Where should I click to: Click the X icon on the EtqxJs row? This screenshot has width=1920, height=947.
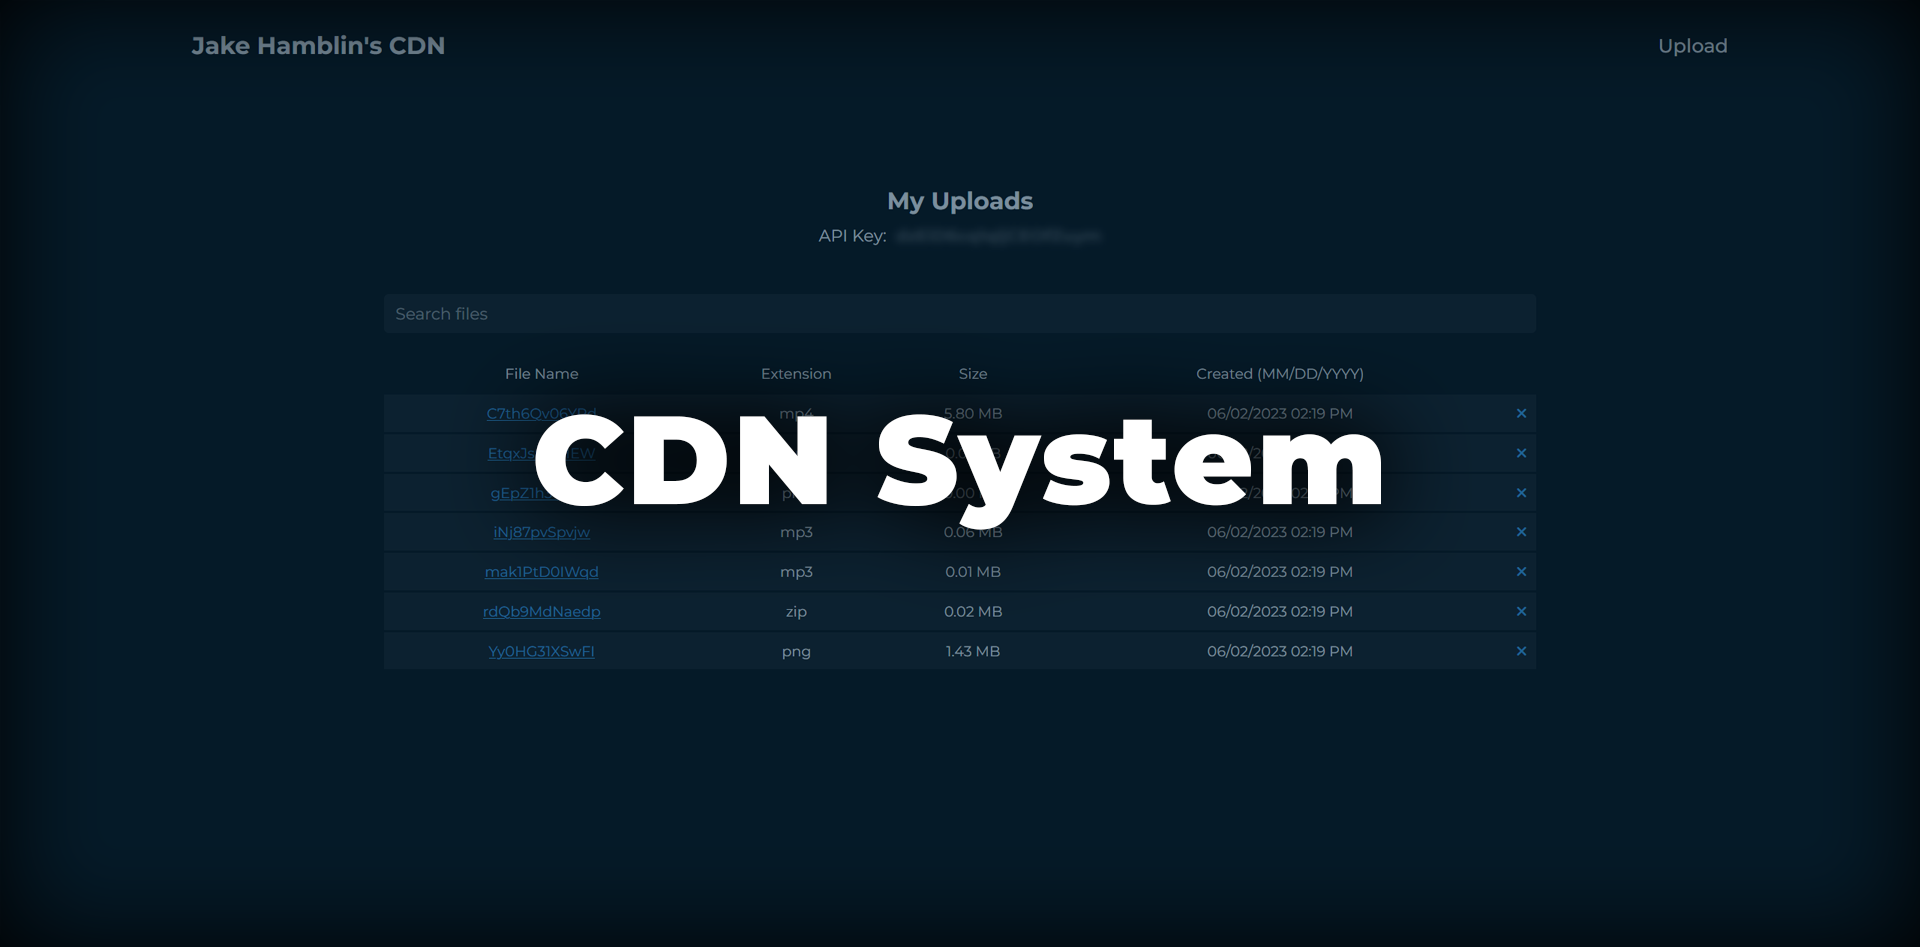coord(1521,453)
